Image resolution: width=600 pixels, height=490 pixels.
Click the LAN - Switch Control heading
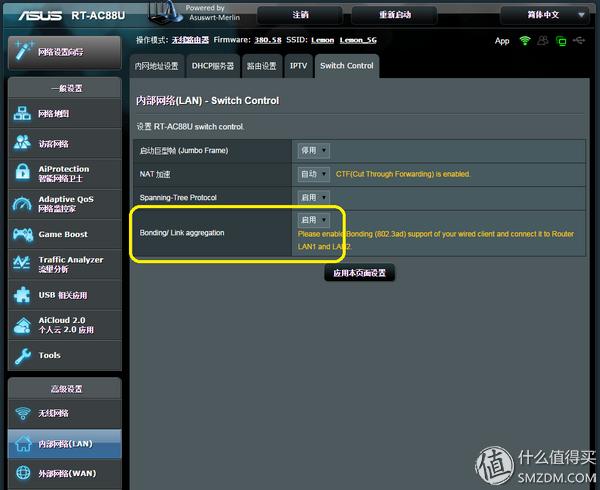click(207, 101)
